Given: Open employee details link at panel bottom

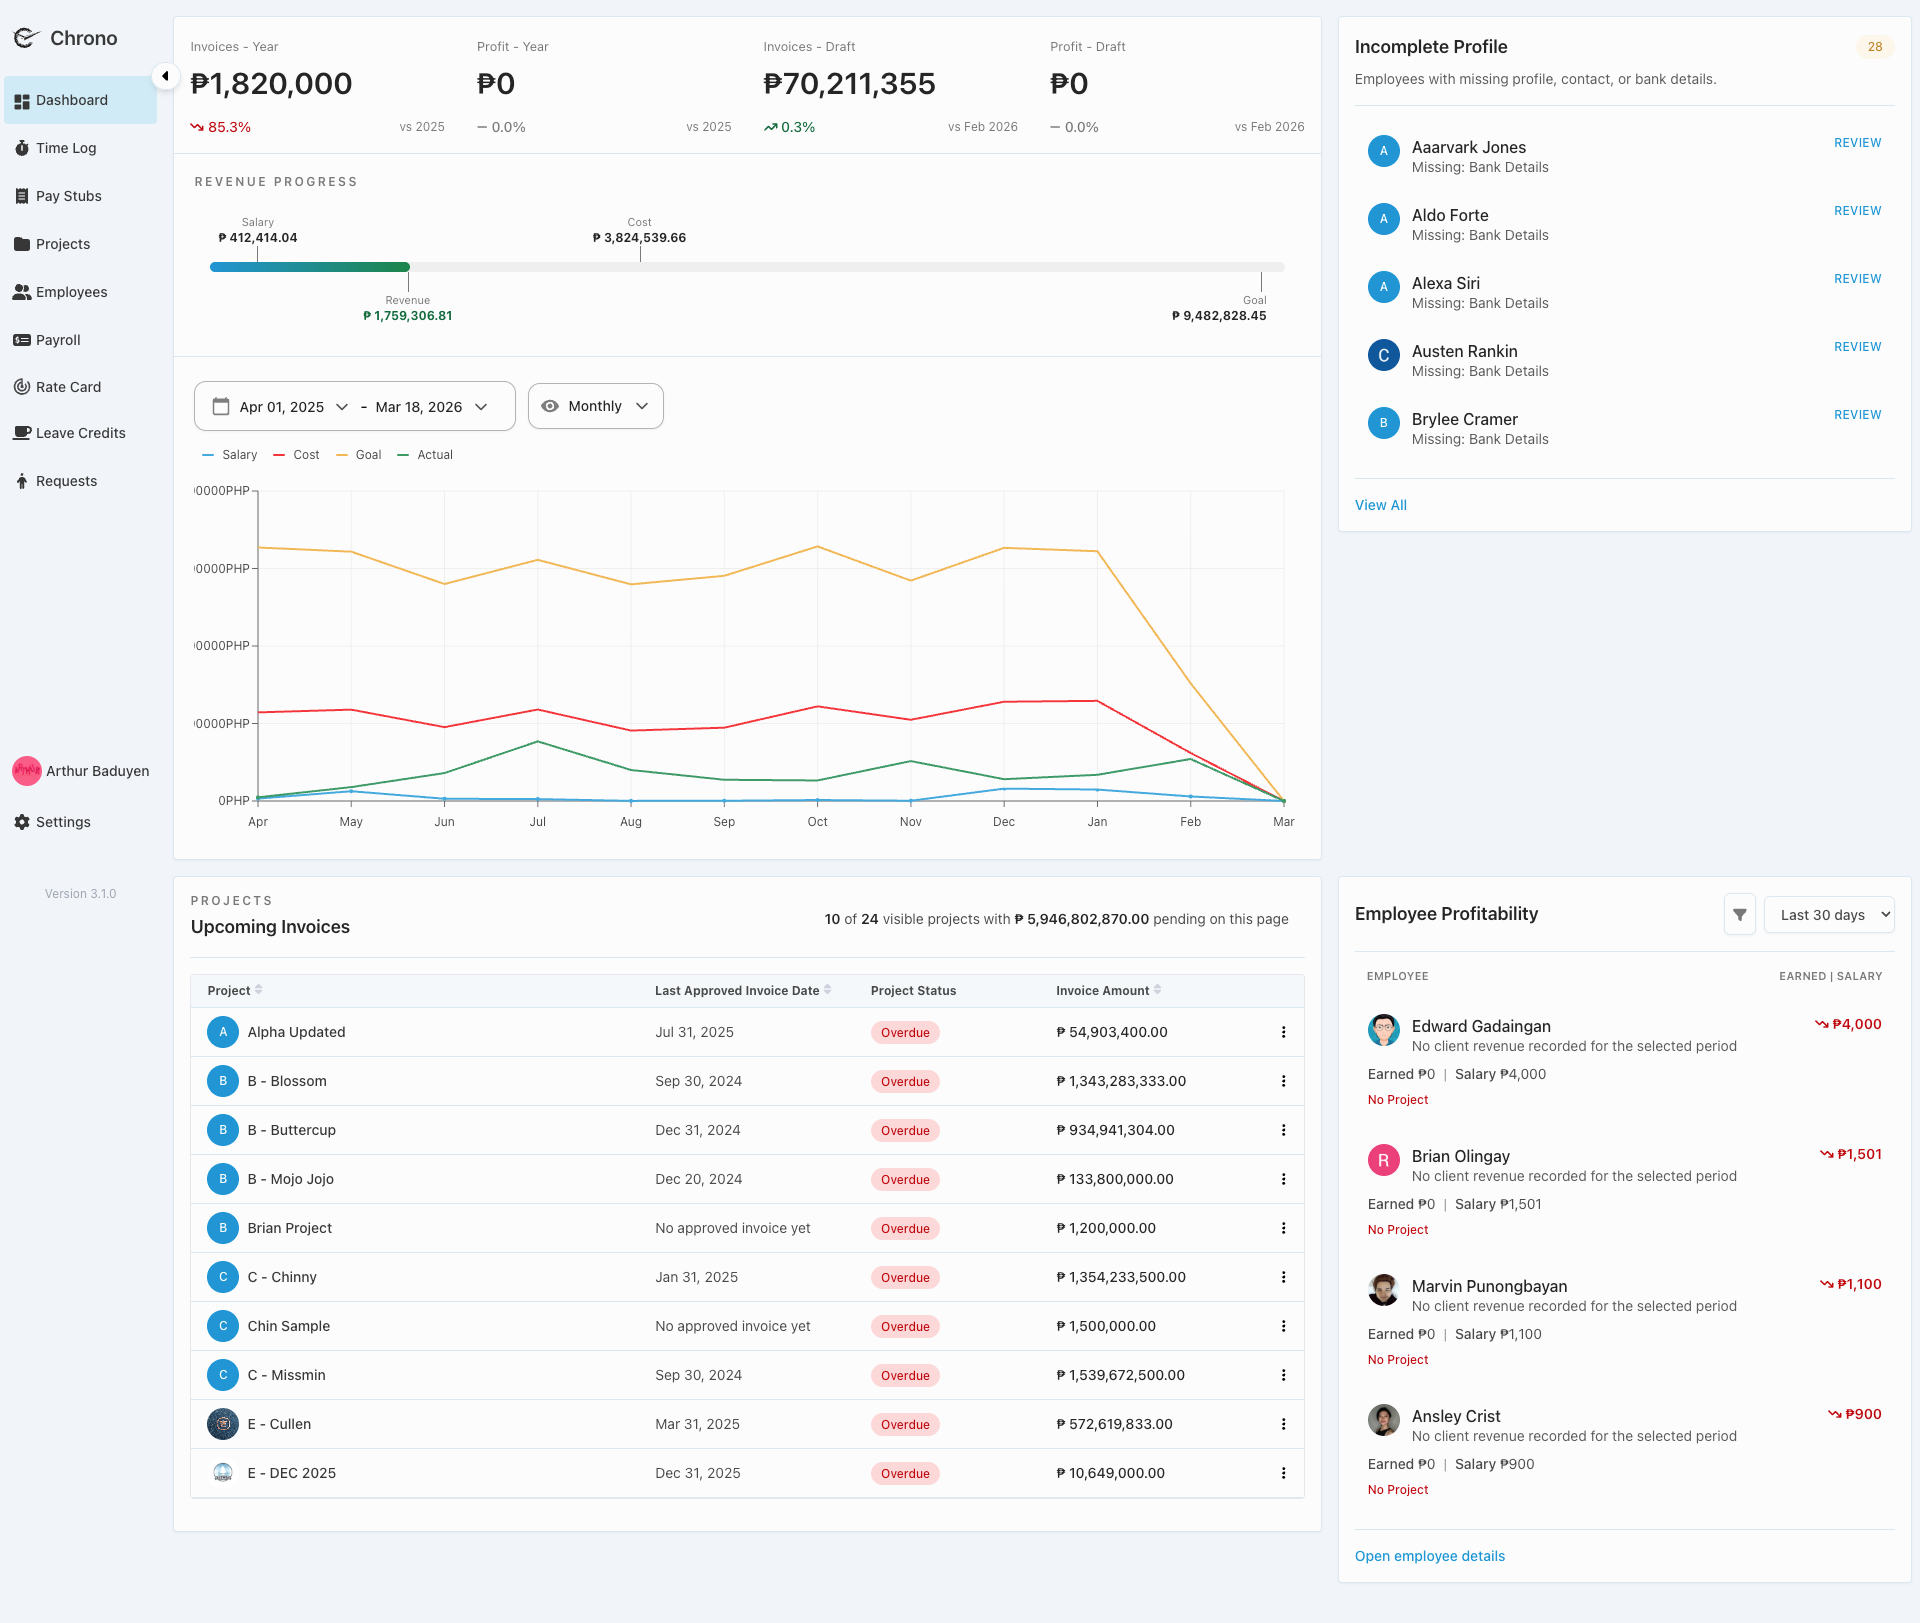Looking at the screenshot, I should click(x=1430, y=1556).
